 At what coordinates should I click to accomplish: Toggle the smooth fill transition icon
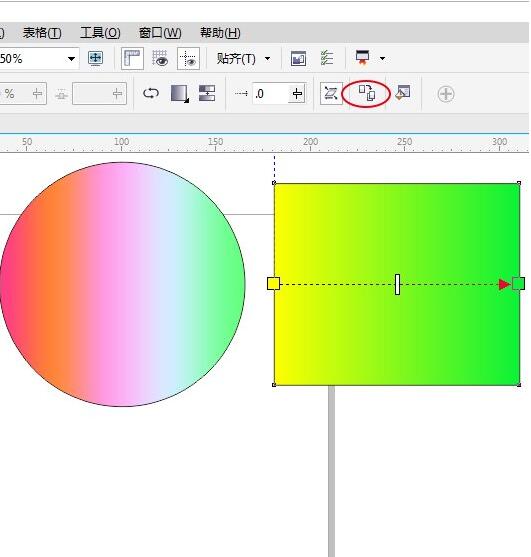[x=207, y=93]
